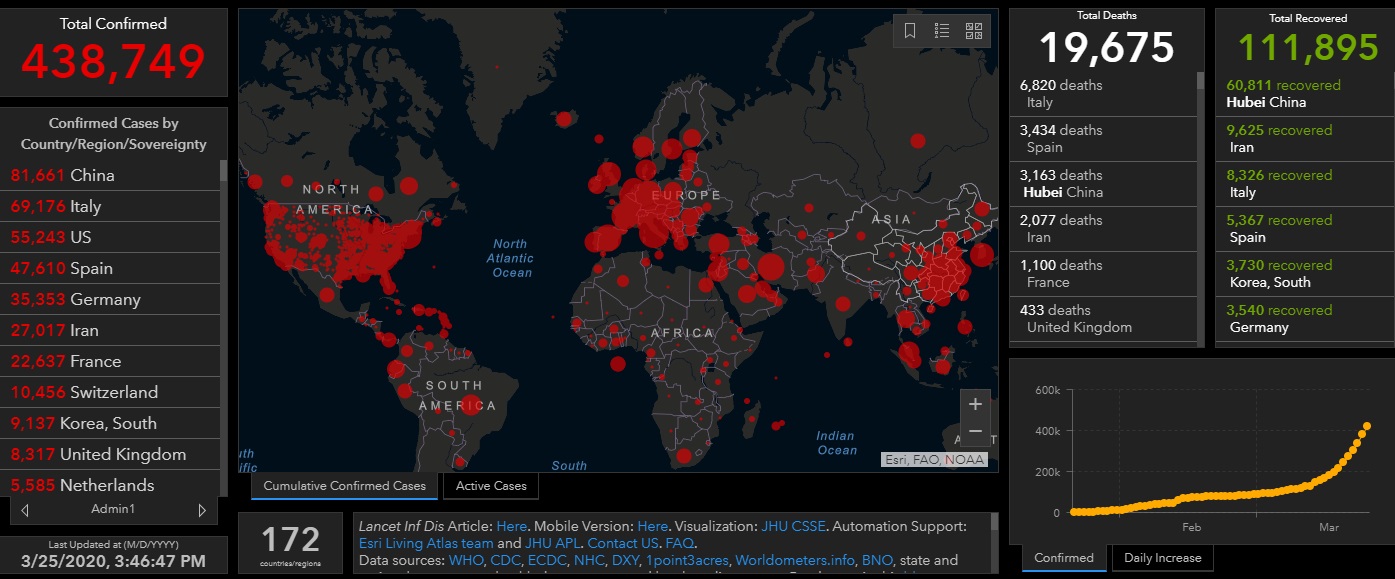The image size is (1395, 579).
Task: Click the confirmed cases list scrollbar
Action: click(x=223, y=300)
